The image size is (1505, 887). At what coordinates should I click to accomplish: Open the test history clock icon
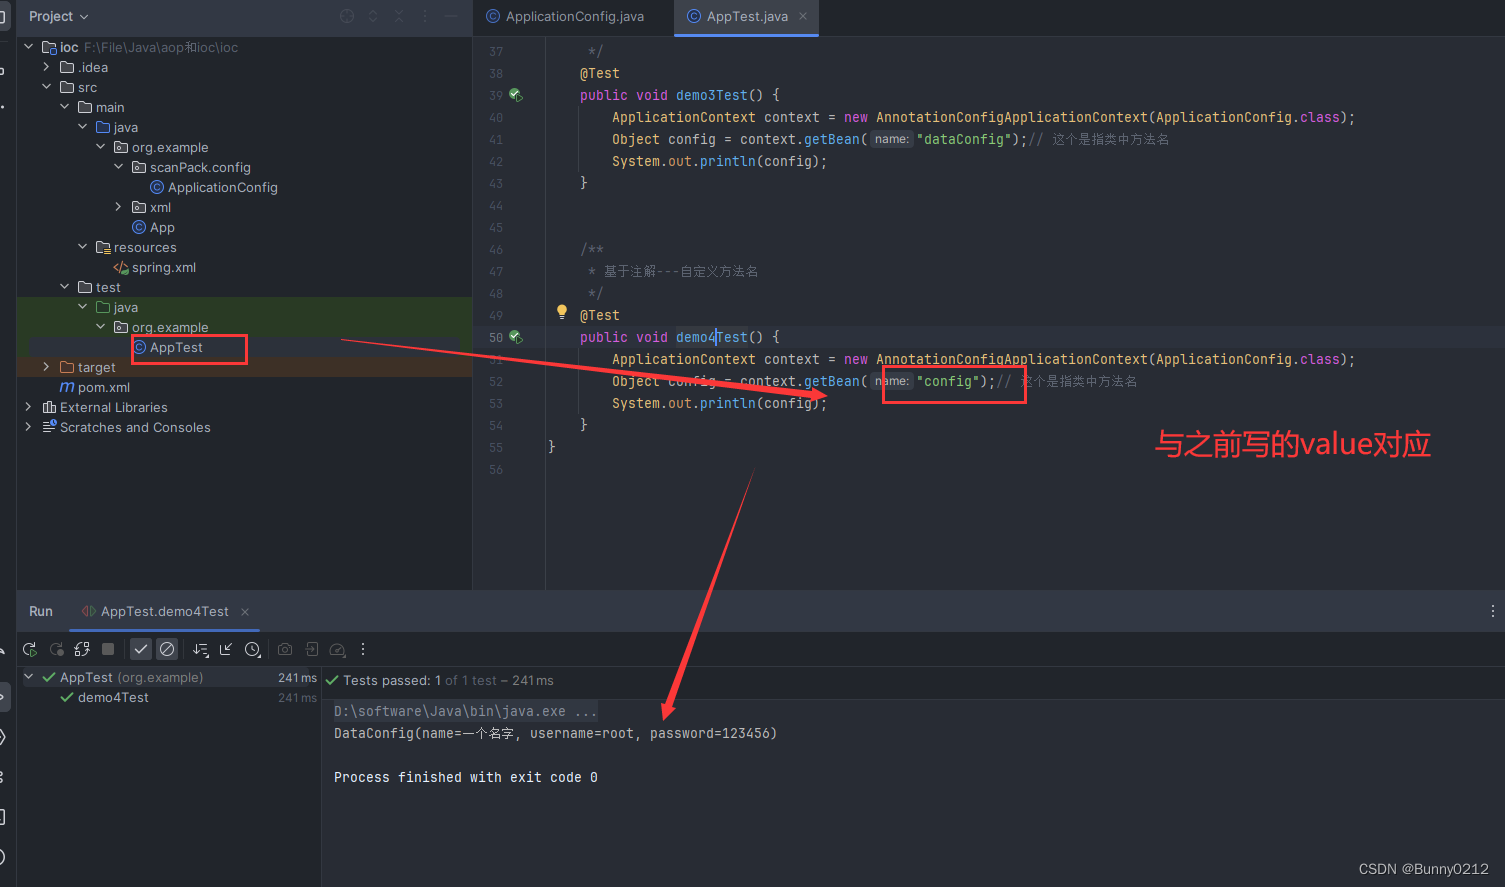pos(253,649)
